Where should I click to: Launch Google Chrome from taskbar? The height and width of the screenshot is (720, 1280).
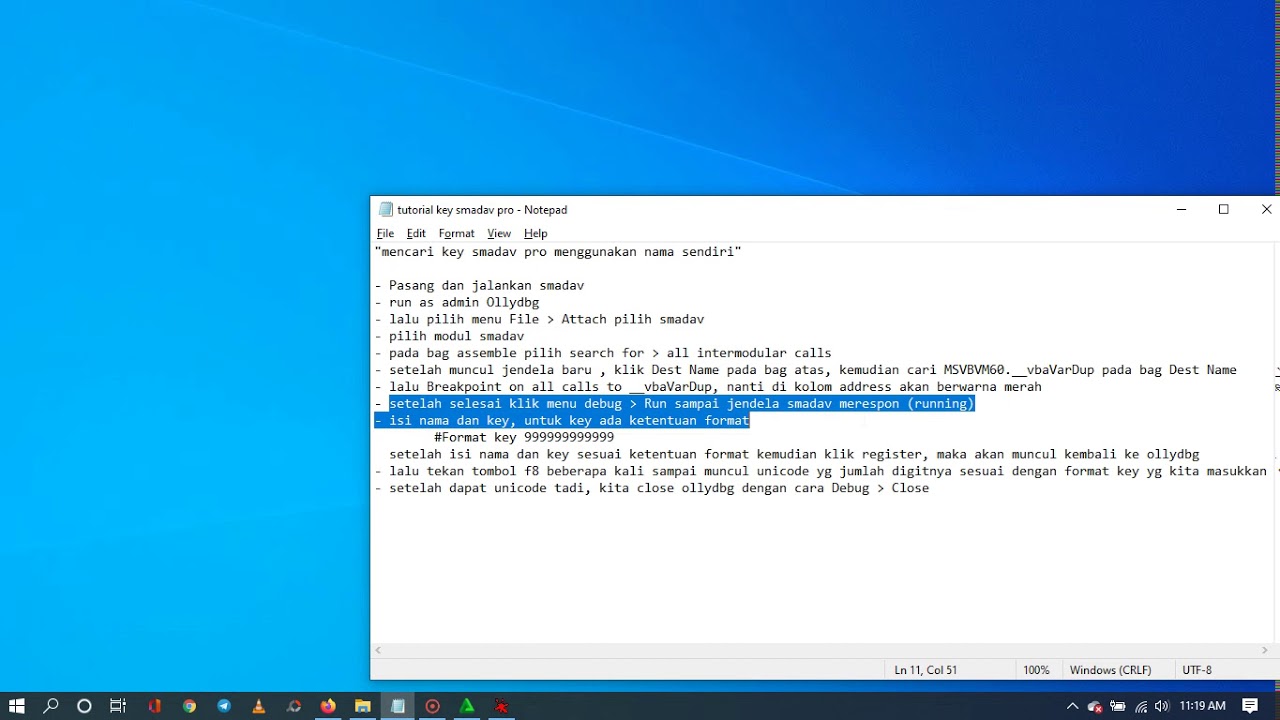click(x=189, y=706)
